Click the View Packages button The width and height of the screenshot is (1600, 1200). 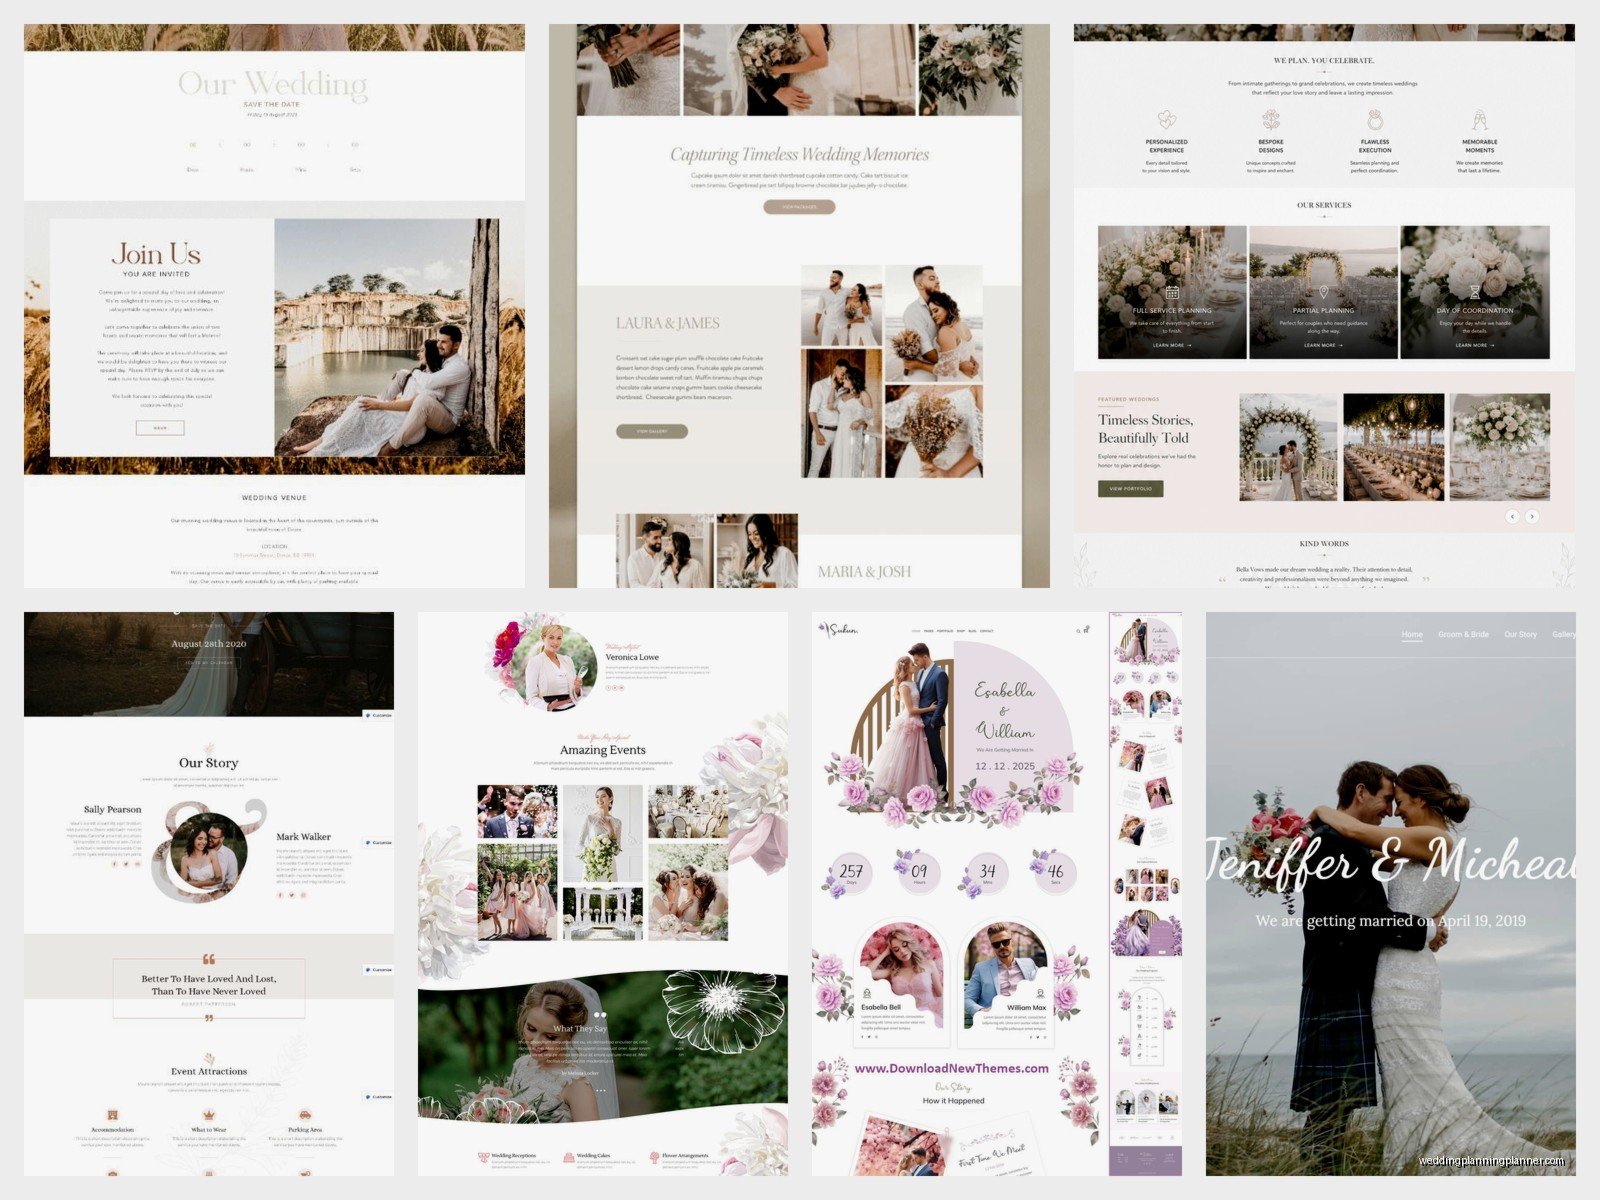(799, 207)
